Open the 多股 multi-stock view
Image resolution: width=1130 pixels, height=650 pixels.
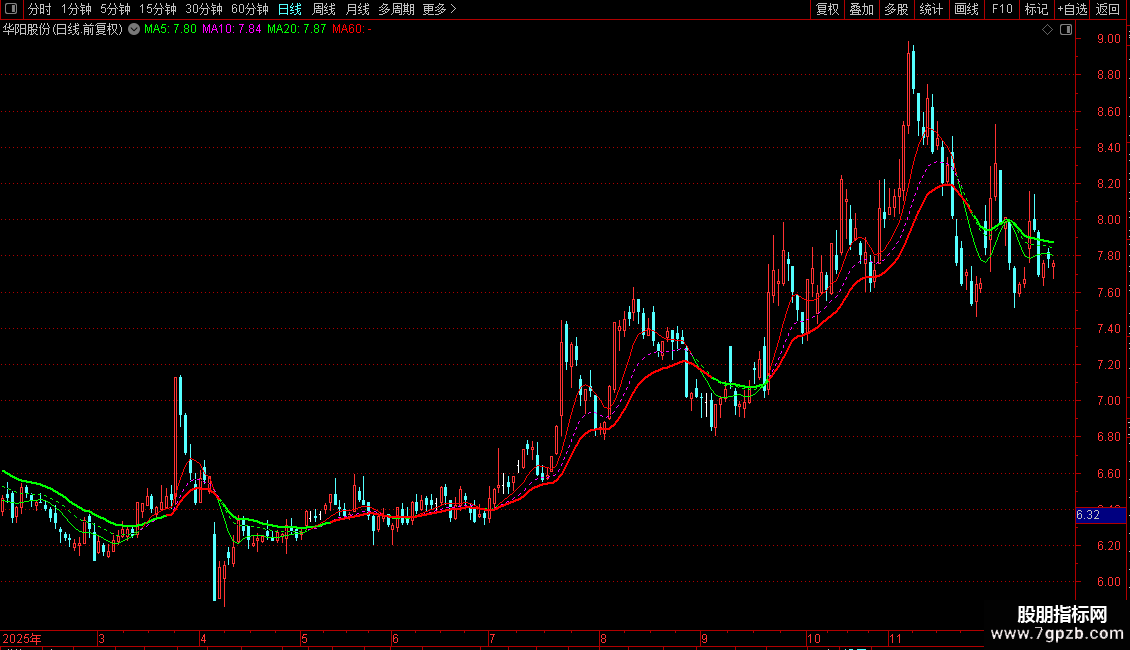(x=897, y=9)
